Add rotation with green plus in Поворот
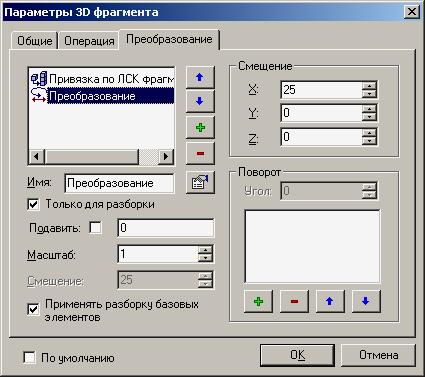 258,302
